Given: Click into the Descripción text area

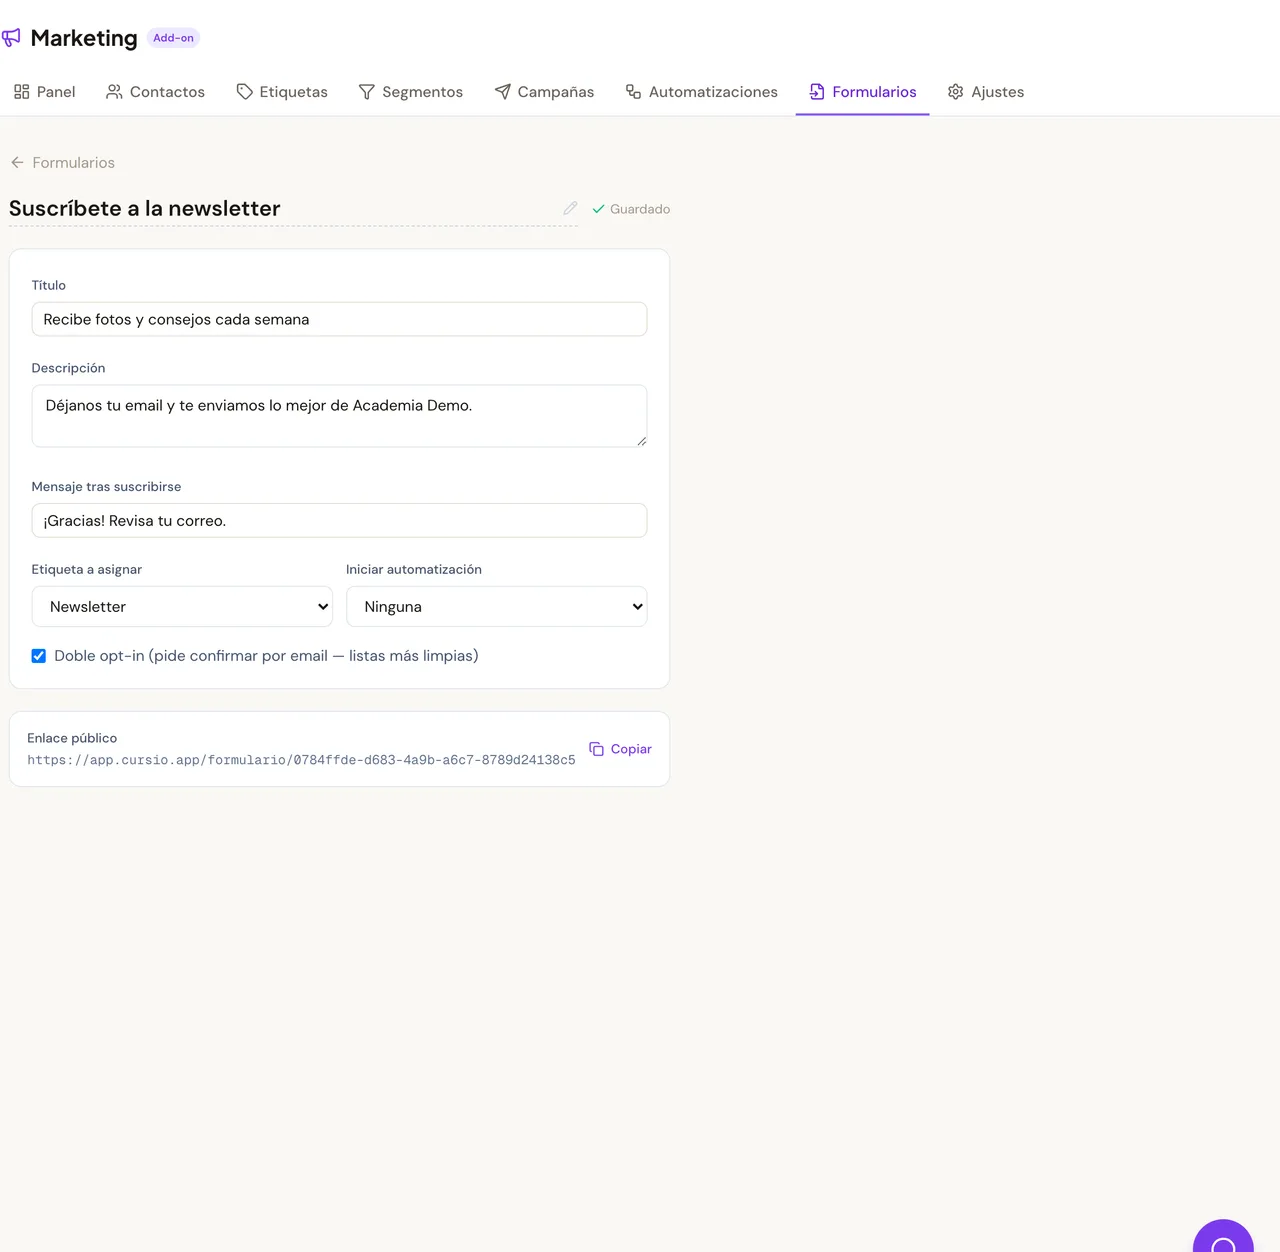Looking at the screenshot, I should [339, 416].
